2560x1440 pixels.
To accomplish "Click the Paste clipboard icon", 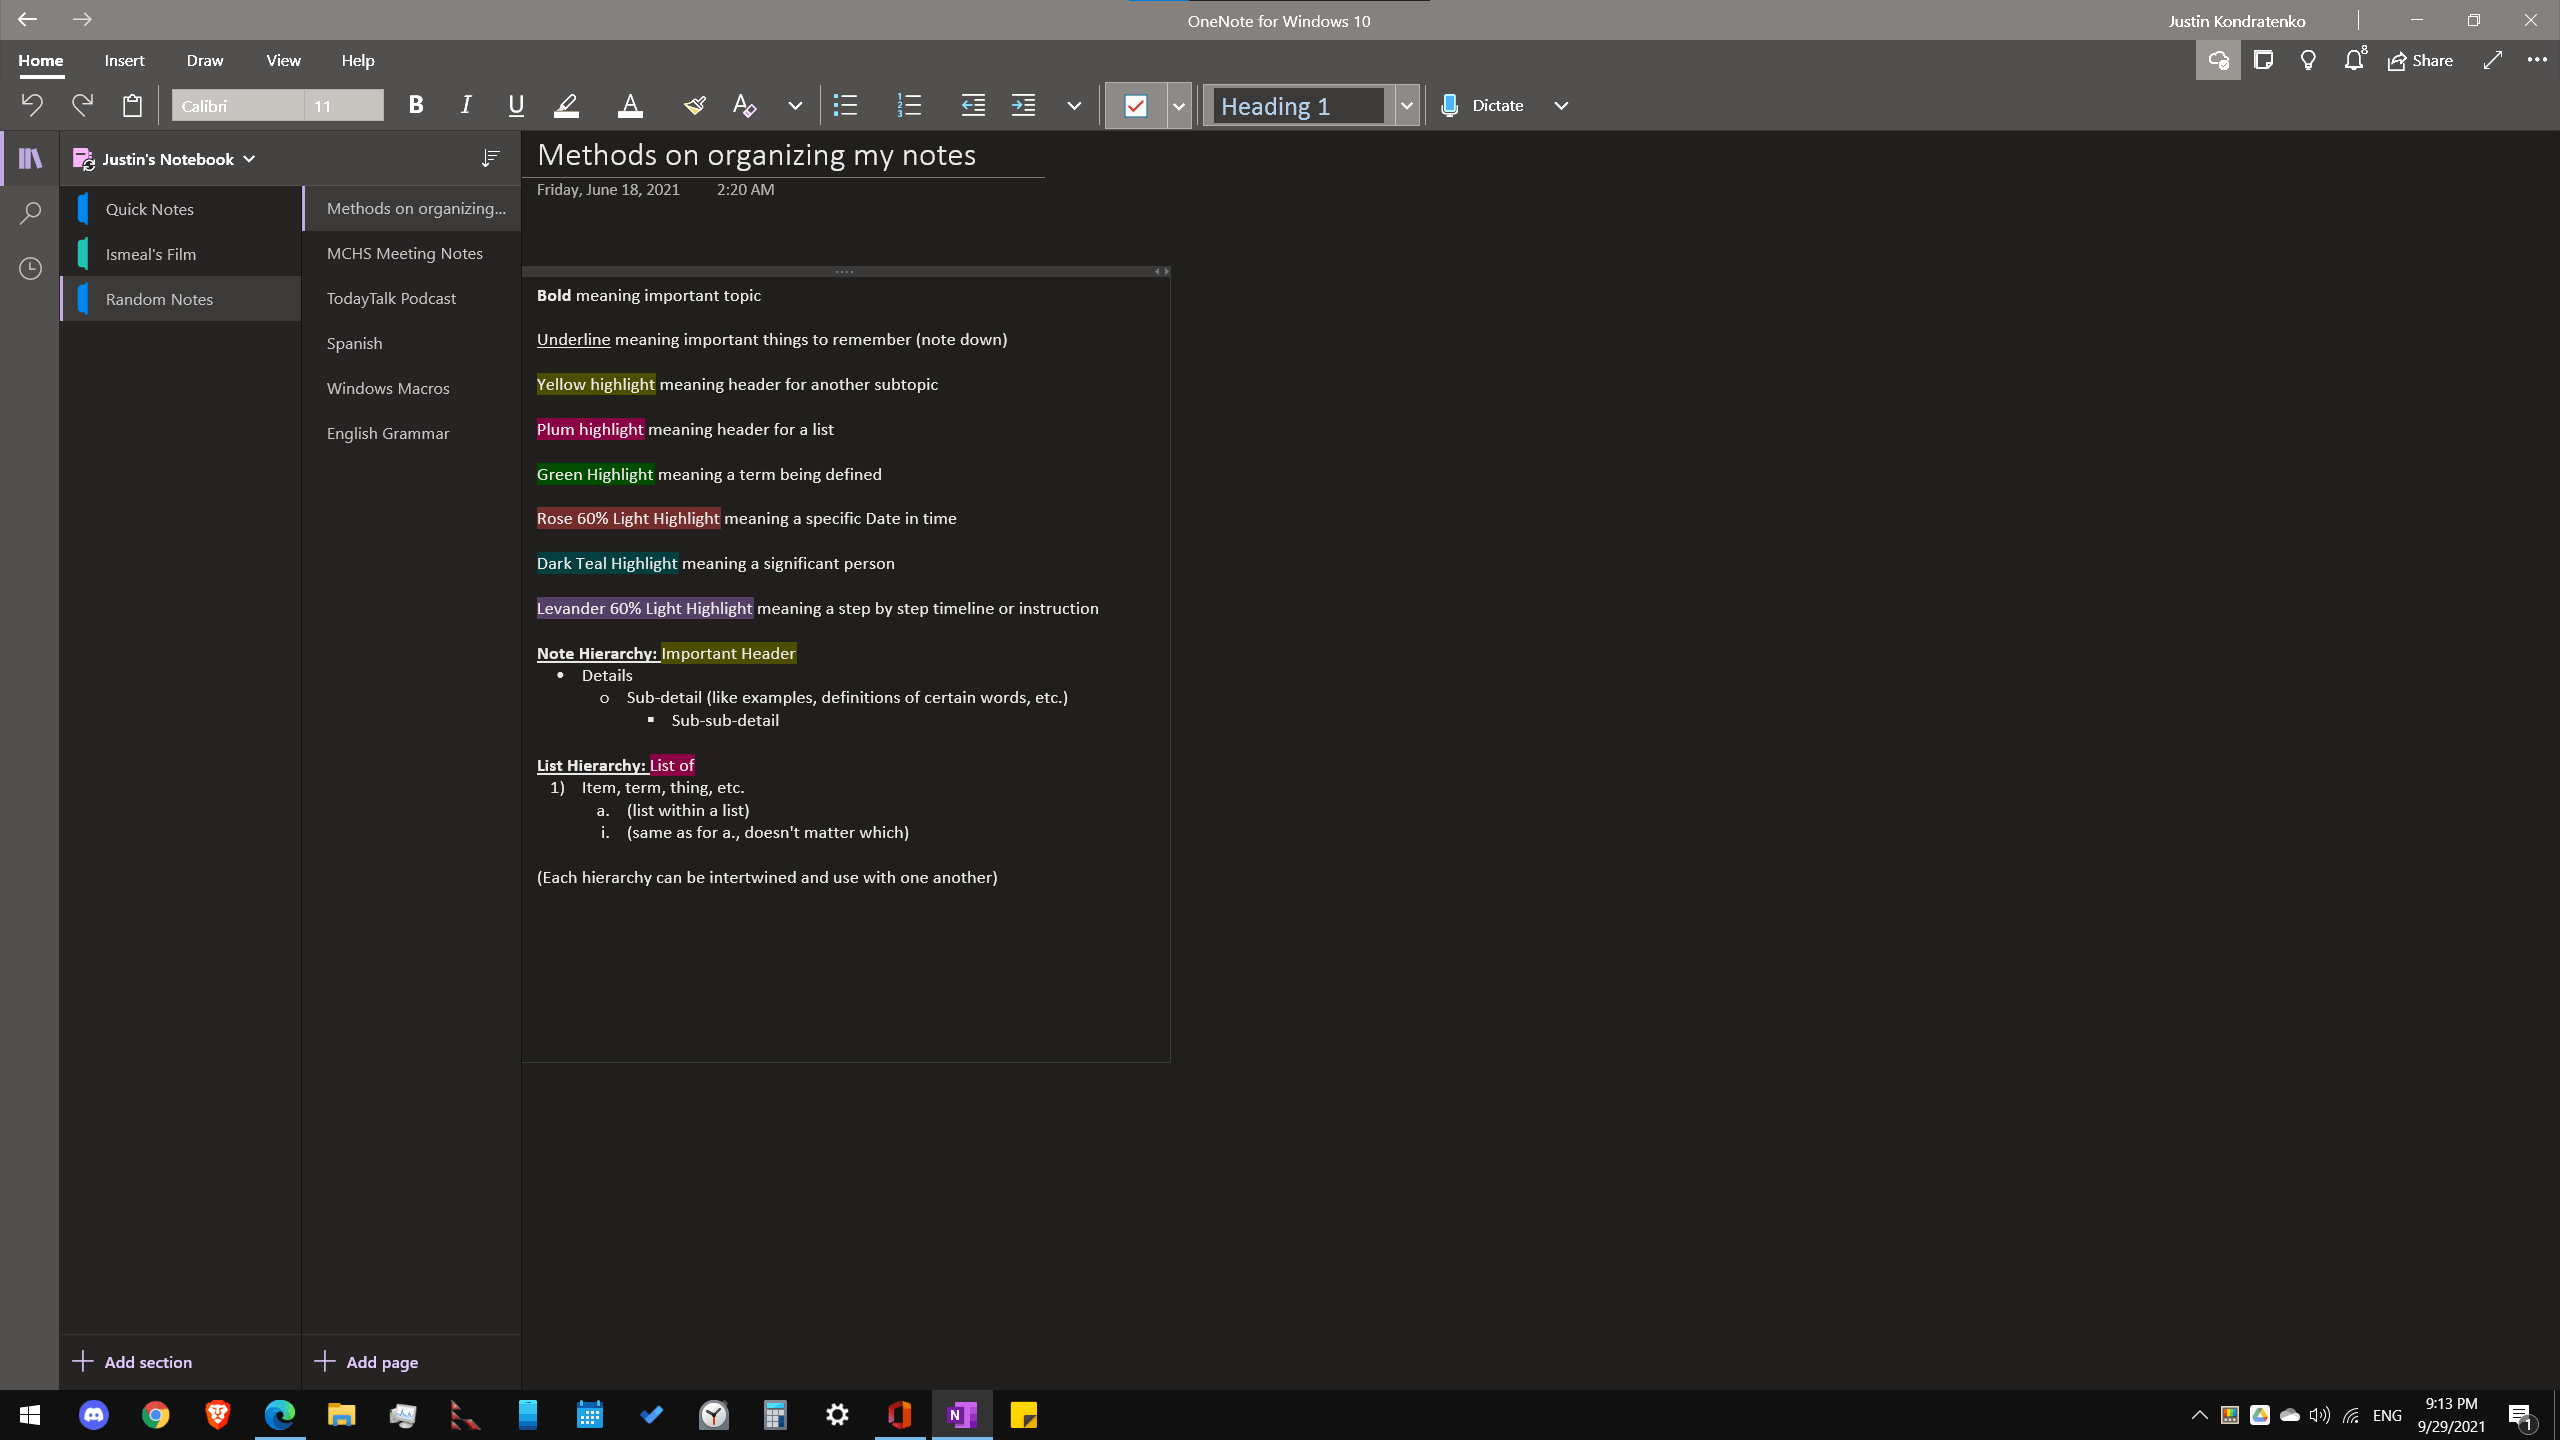I will (x=132, y=105).
